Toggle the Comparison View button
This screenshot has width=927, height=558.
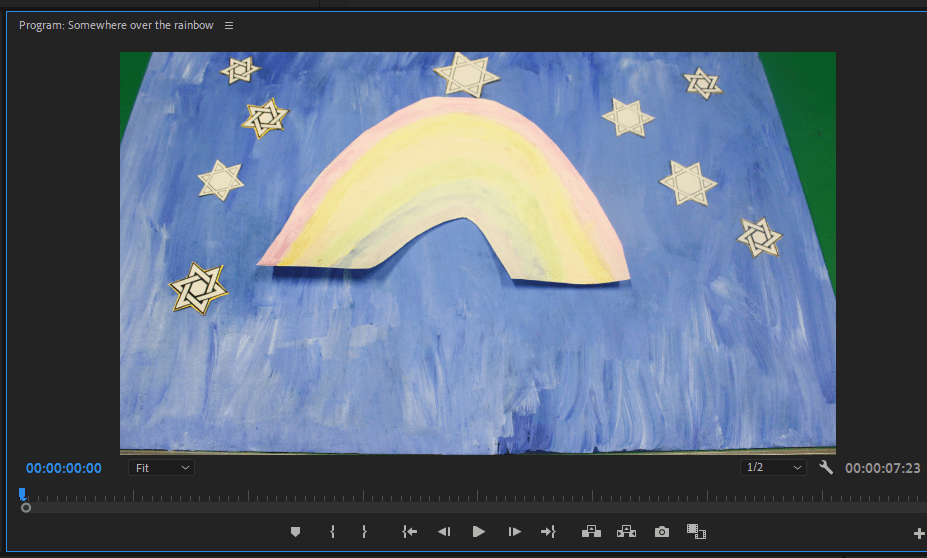pos(697,532)
